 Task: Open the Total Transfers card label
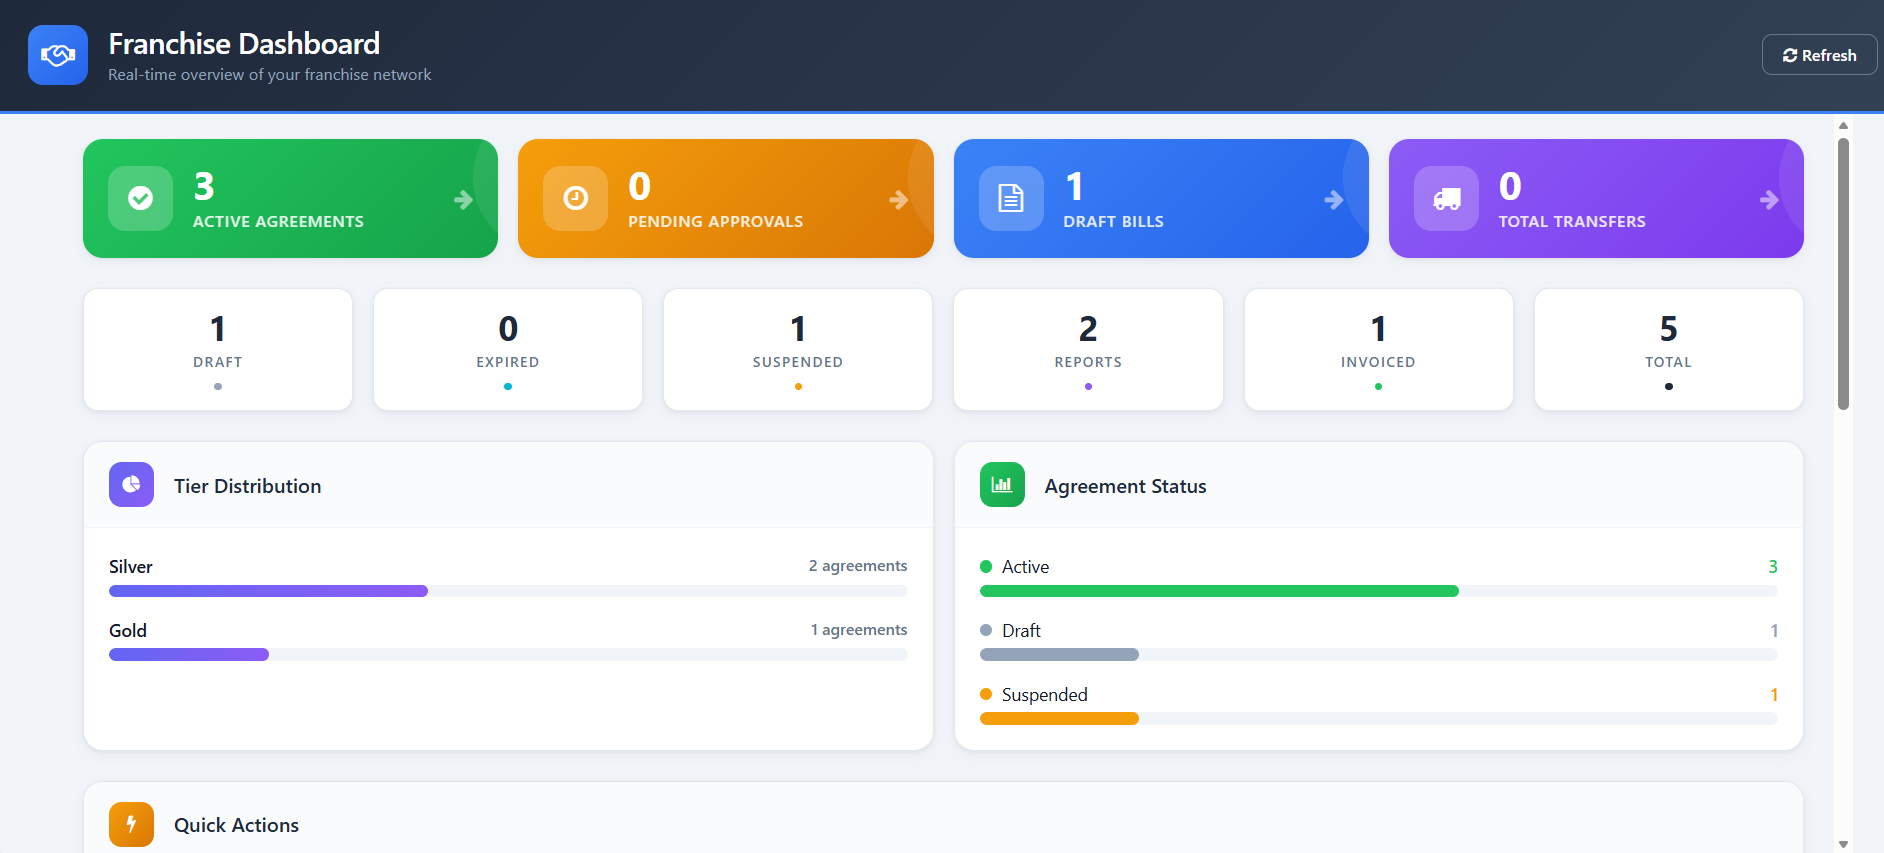coord(1572,222)
